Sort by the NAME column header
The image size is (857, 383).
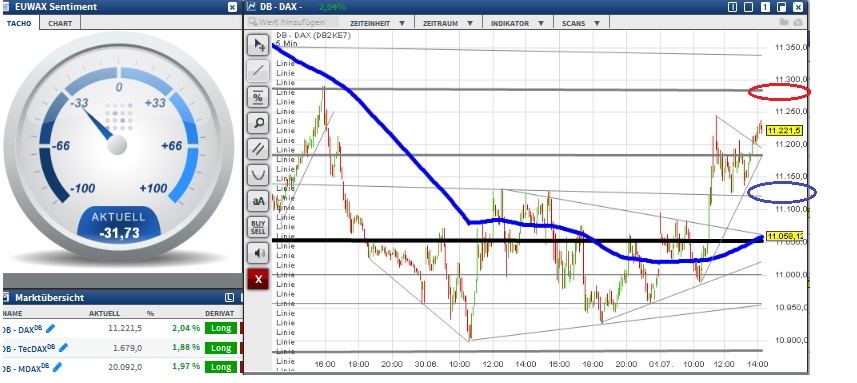pyautogui.click(x=12, y=314)
